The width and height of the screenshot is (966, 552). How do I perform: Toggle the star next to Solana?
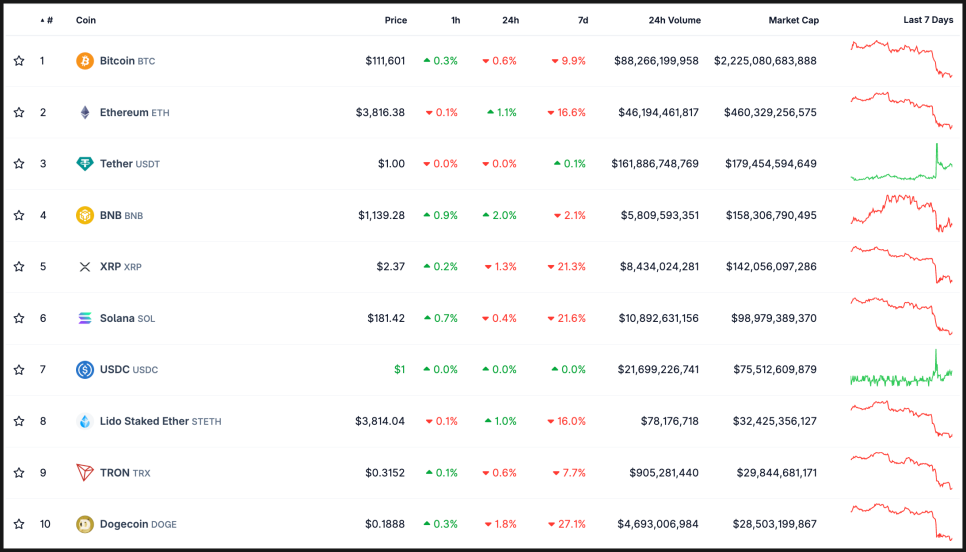tap(19, 318)
